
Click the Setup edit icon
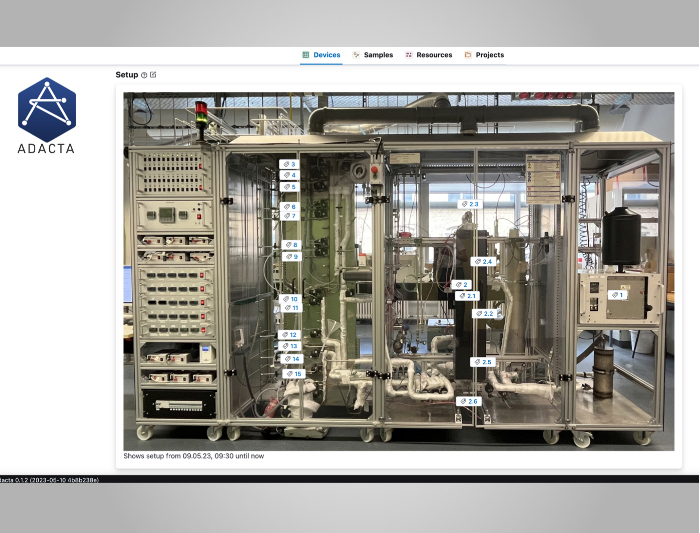click(153, 75)
